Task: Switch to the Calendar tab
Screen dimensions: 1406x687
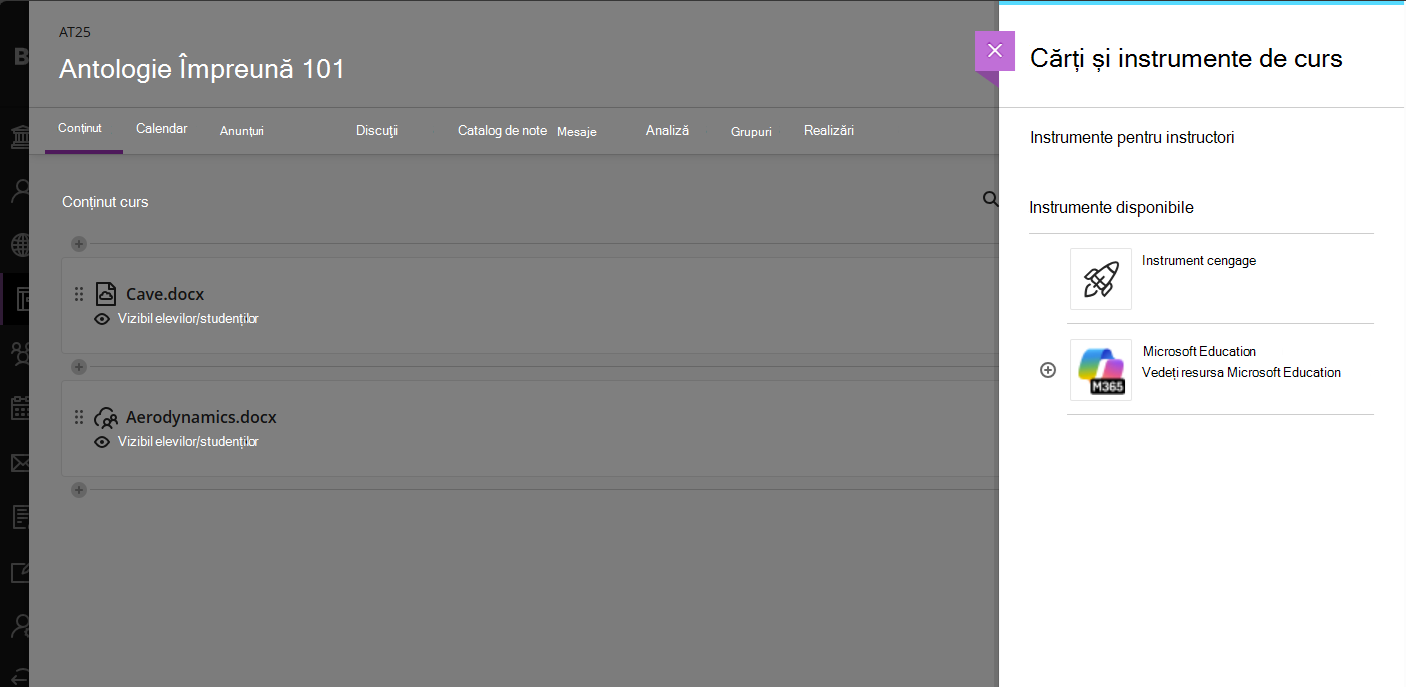Action: tap(162, 129)
